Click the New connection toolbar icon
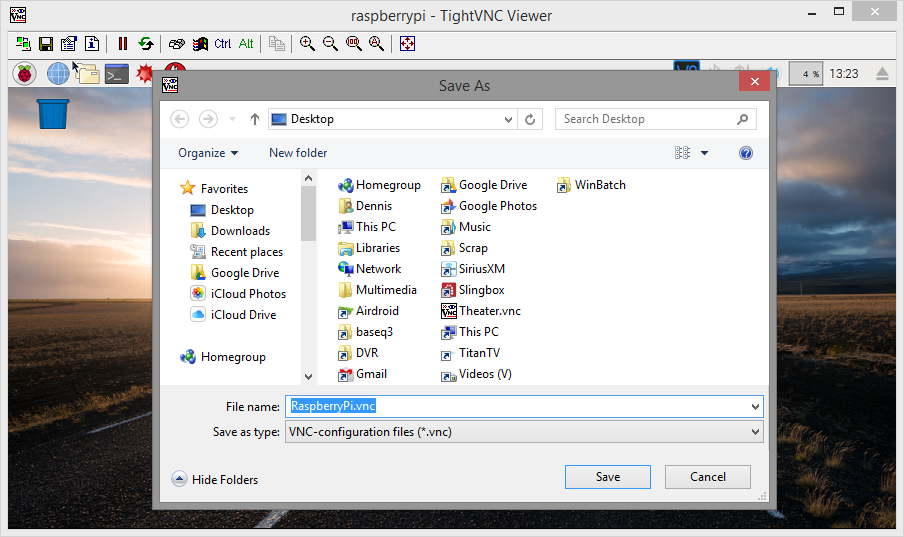 tap(23, 44)
